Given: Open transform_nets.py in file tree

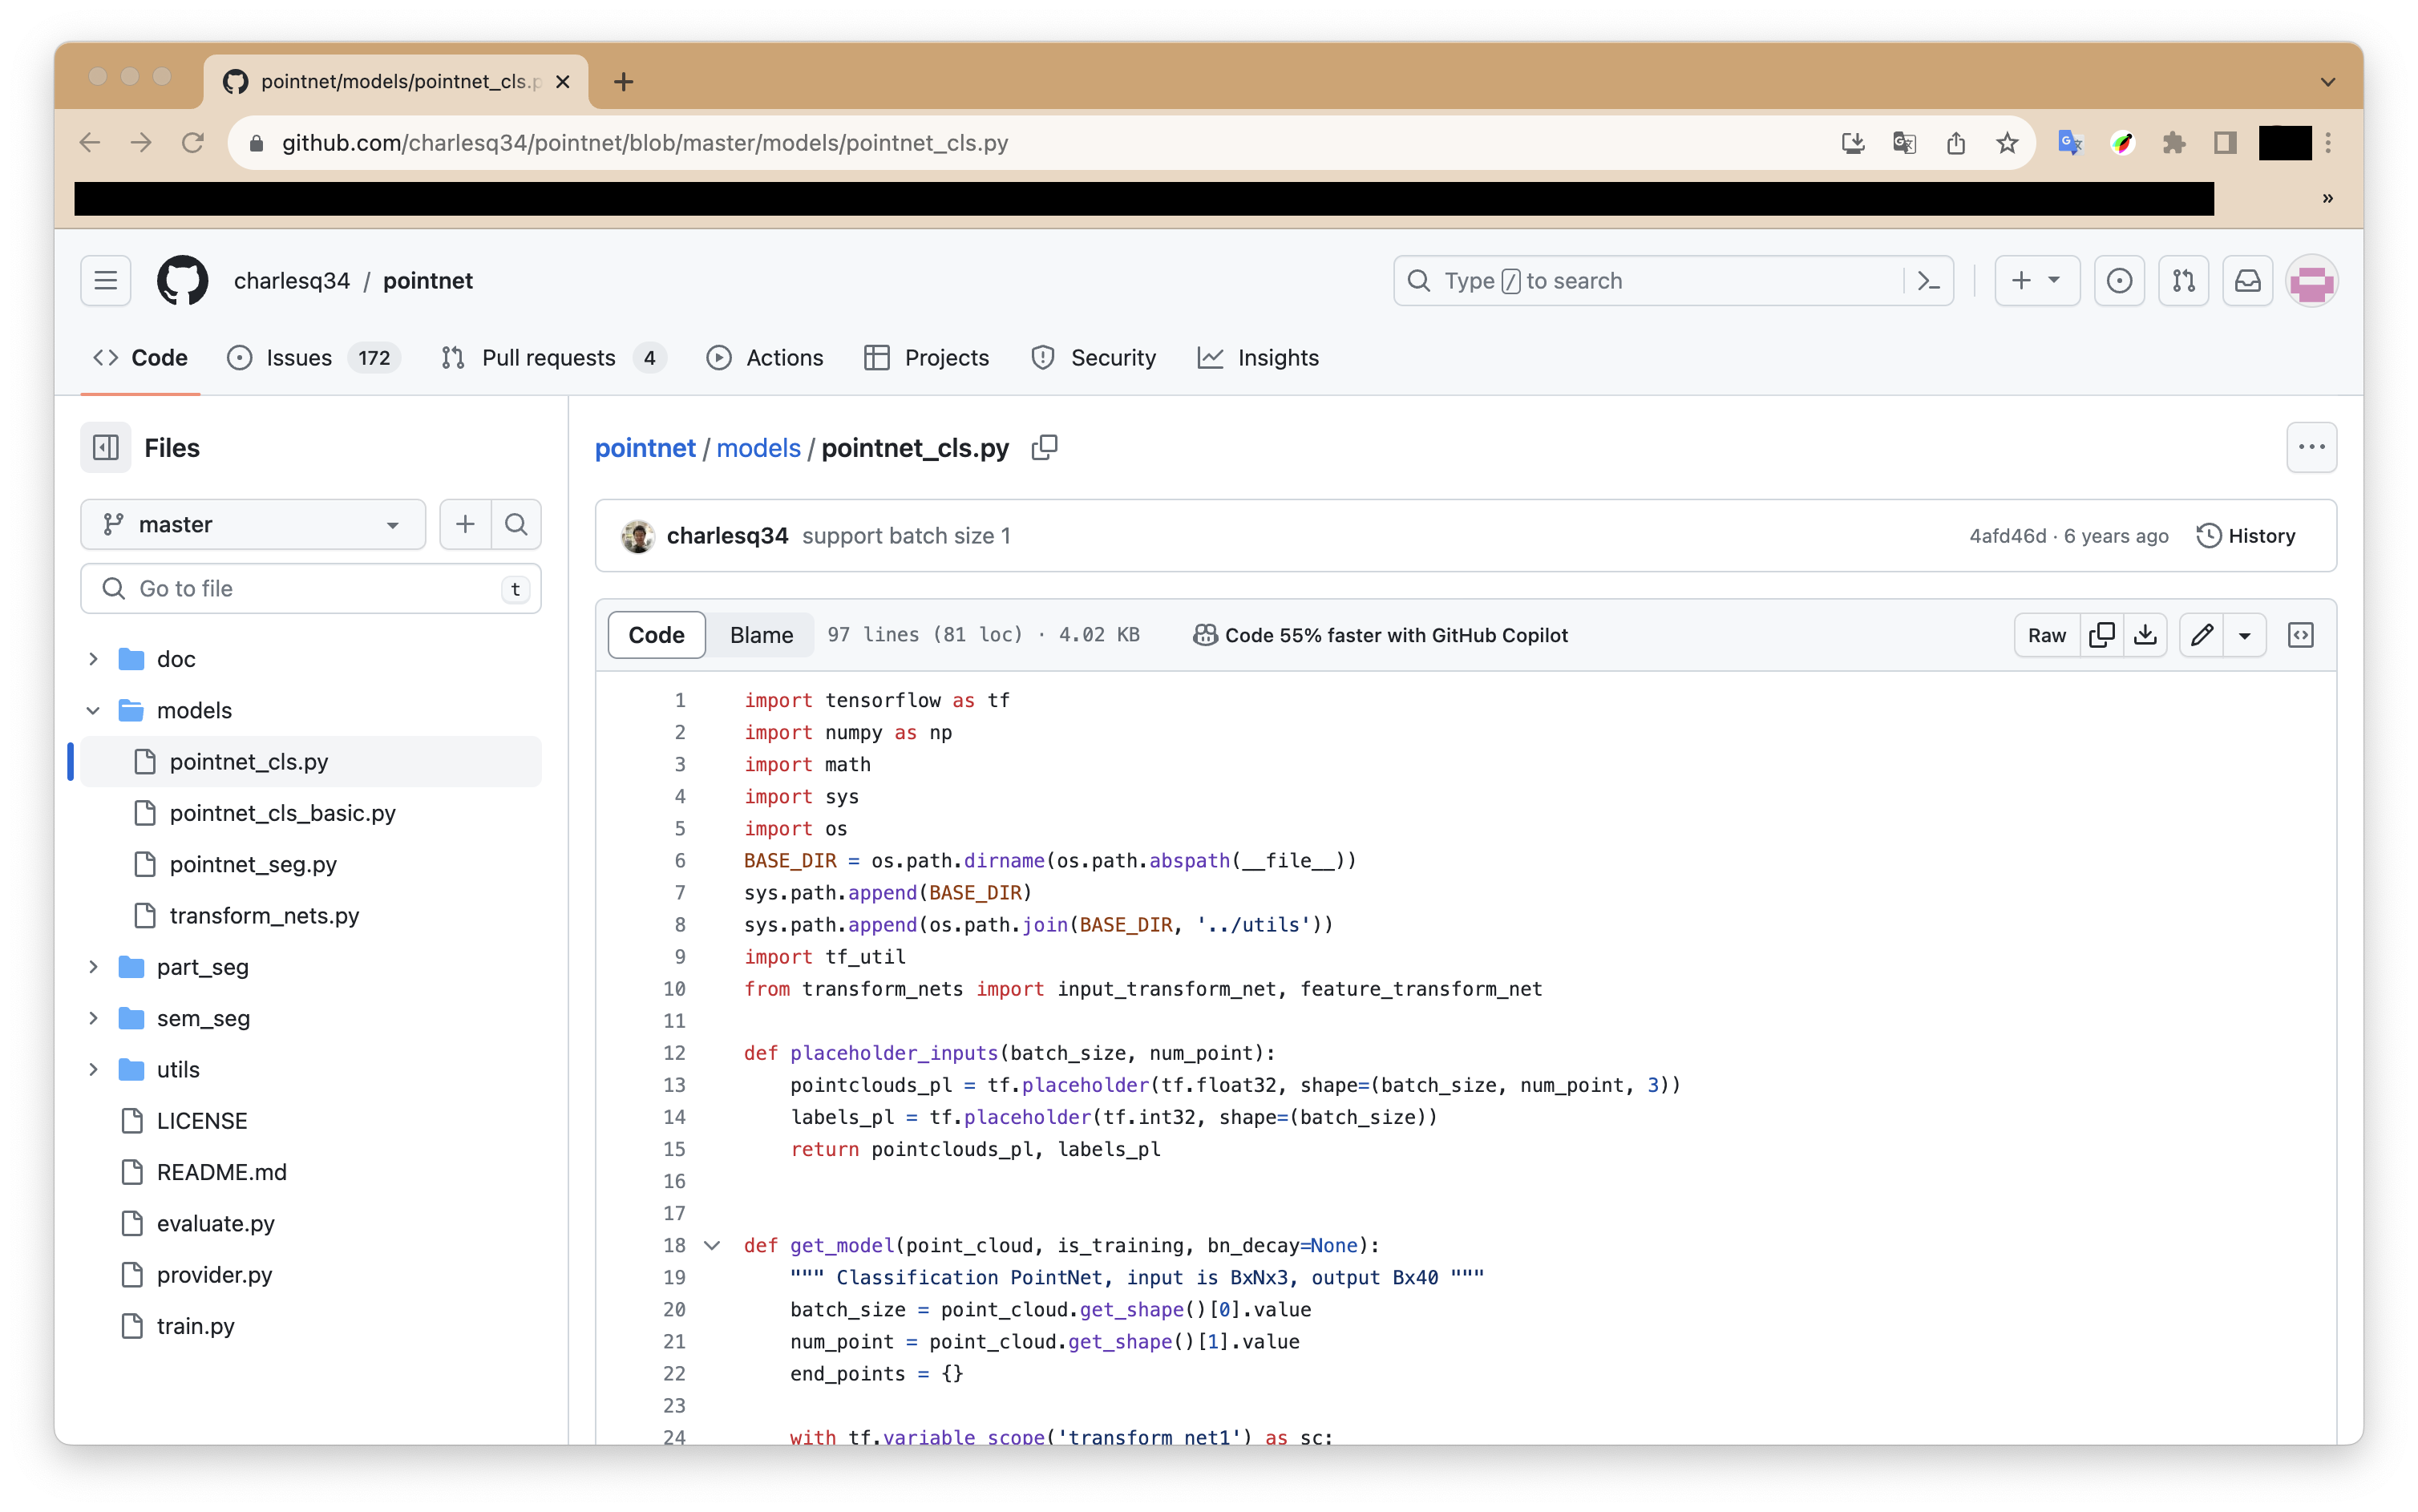Looking at the screenshot, I should (264, 915).
